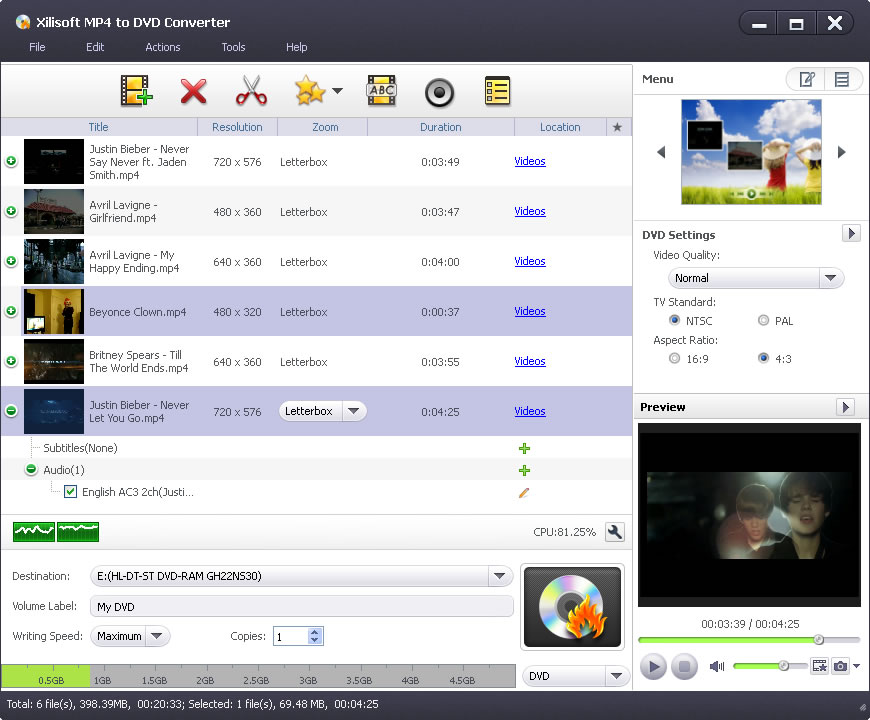The image size is (870, 720).
Task: Click the ABC subtitle icon
Action: pos(381,92)
